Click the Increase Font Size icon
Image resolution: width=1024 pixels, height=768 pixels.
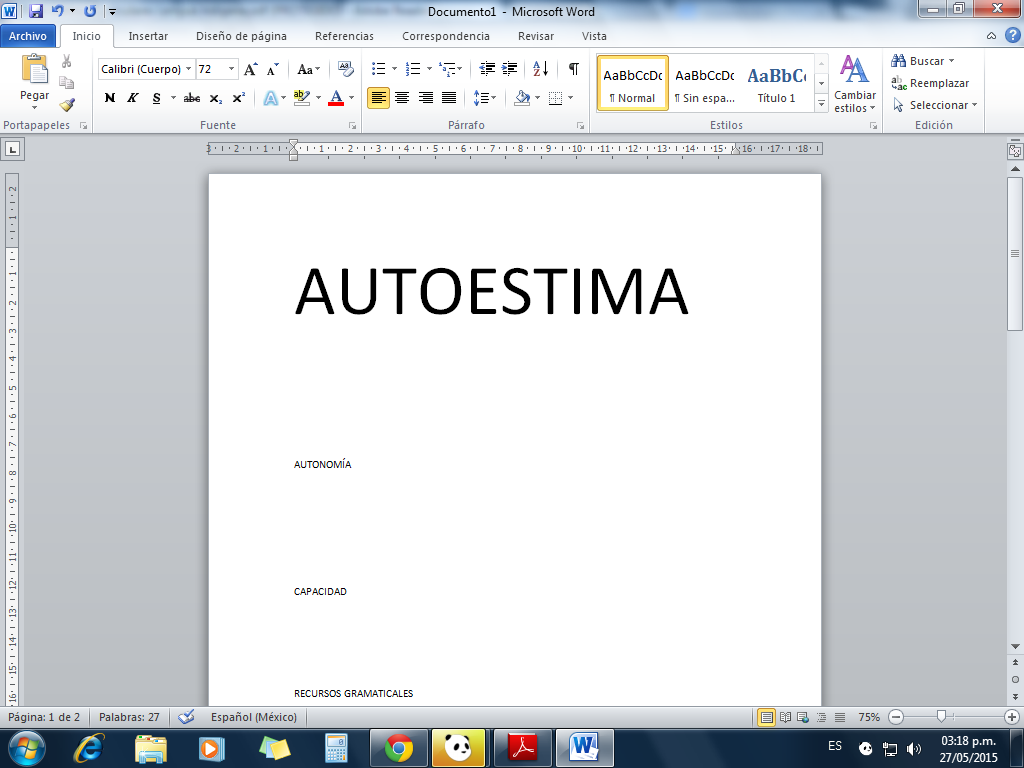[251, 69]
